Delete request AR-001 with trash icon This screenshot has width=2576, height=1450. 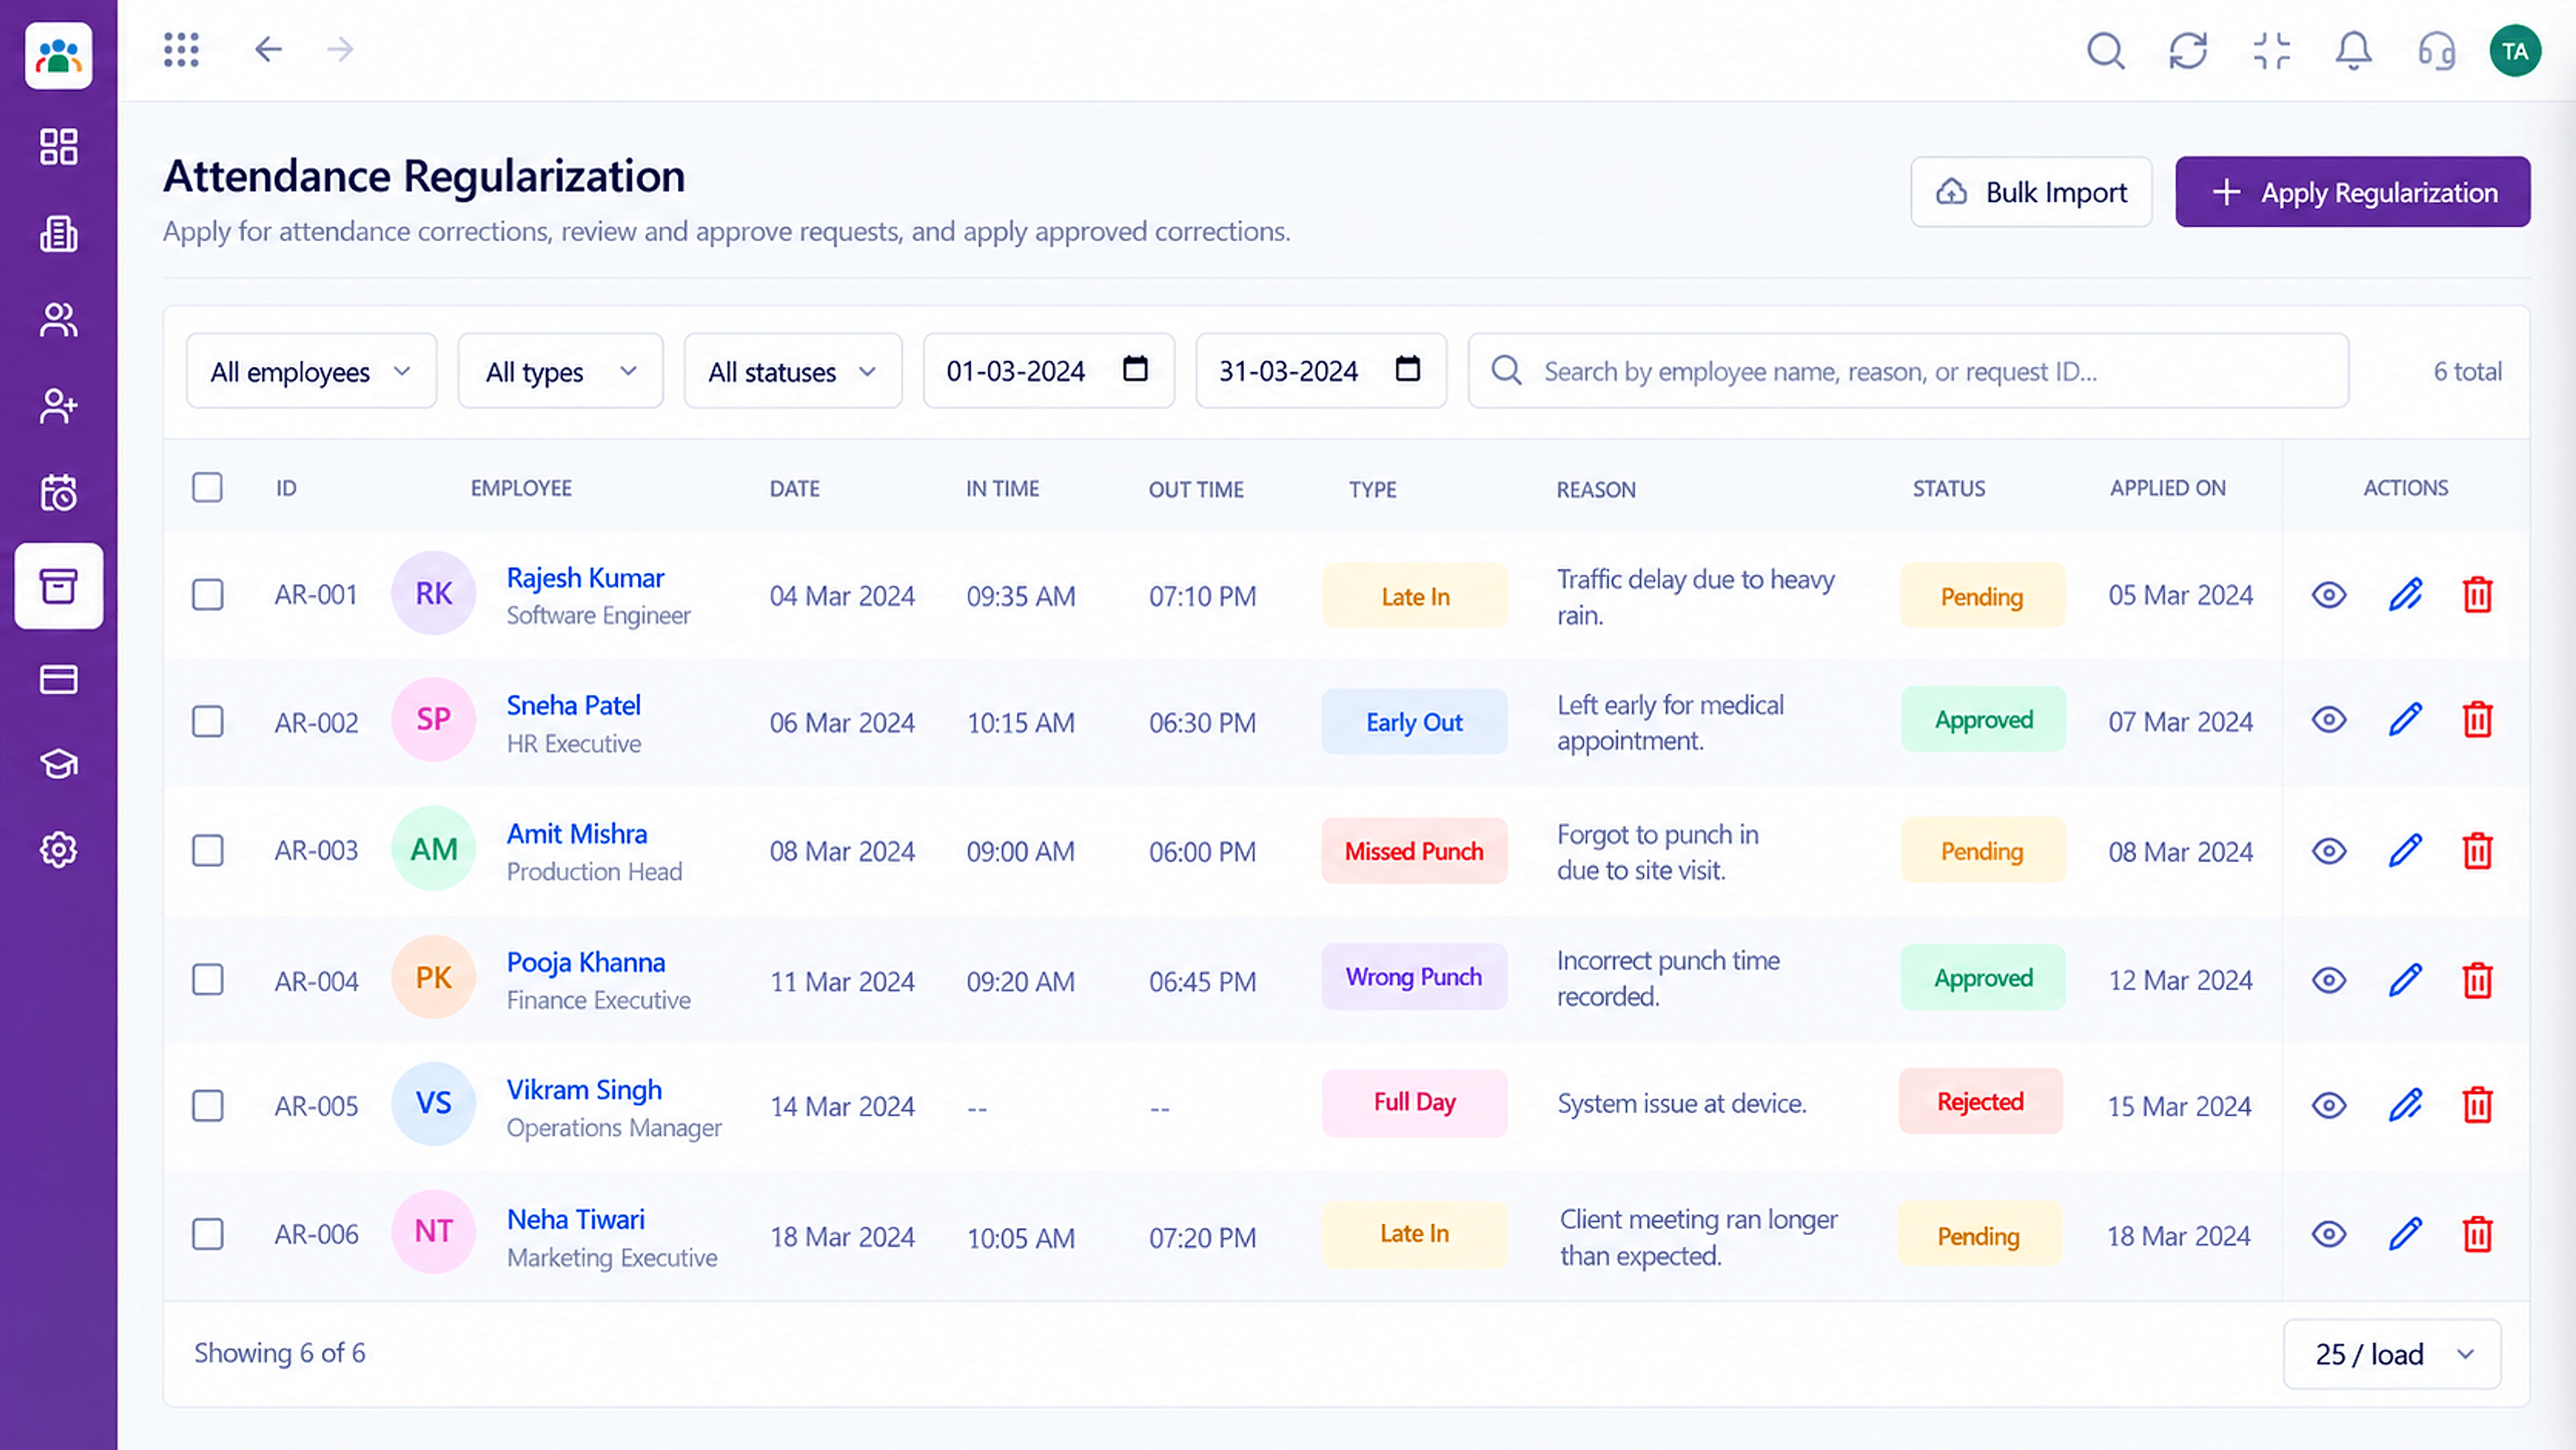(2477, 595)
